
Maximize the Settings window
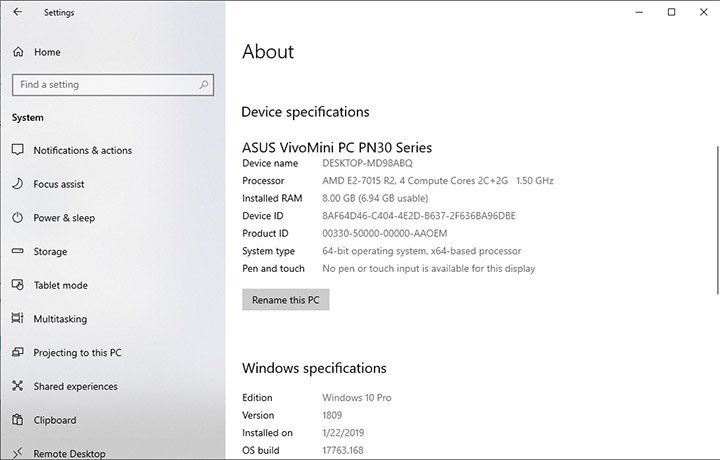[x=671, y=12]
